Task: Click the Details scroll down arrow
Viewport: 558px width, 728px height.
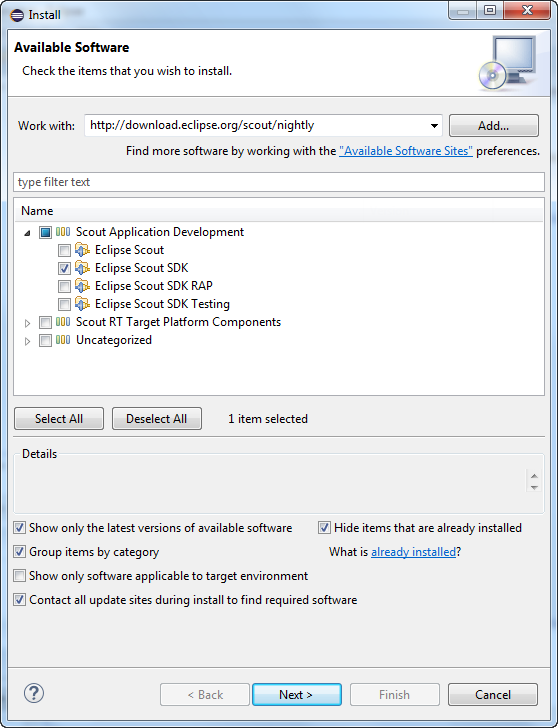Action: (x=534, y=487)
